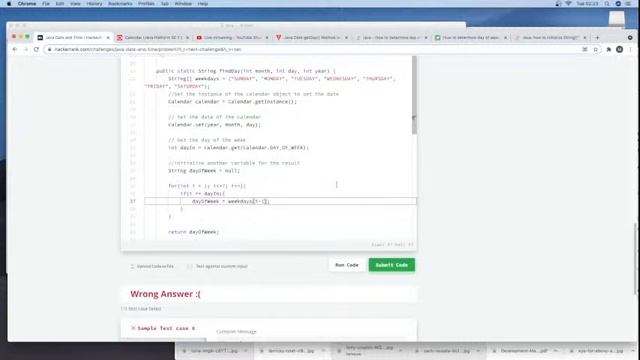Click the page vertical scrollbar on the right
Screen dimensions: 640x360
(635, 259)
